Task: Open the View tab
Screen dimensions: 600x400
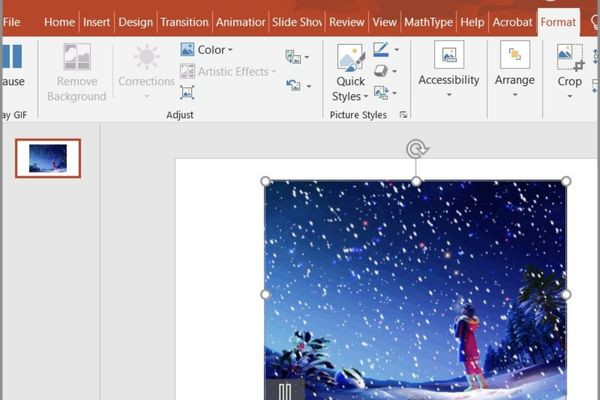Action: click(385, 22)
